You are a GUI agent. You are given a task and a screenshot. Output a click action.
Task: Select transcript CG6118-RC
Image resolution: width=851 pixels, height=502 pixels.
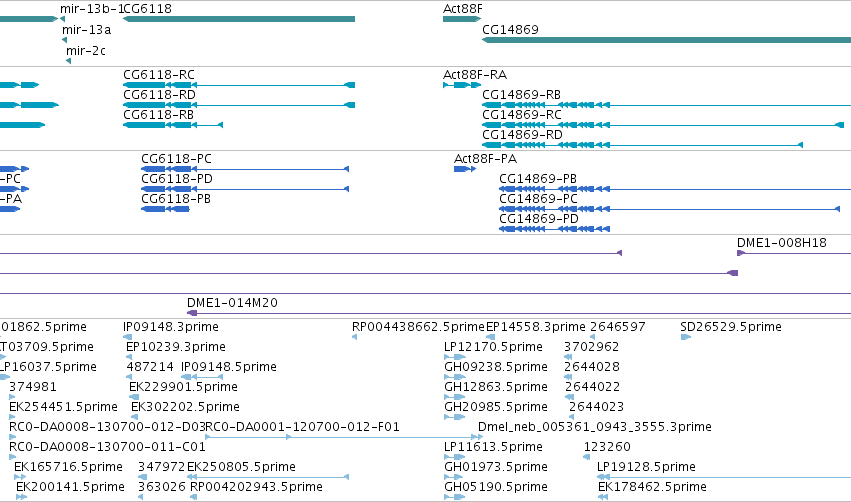tap(158, 75)
